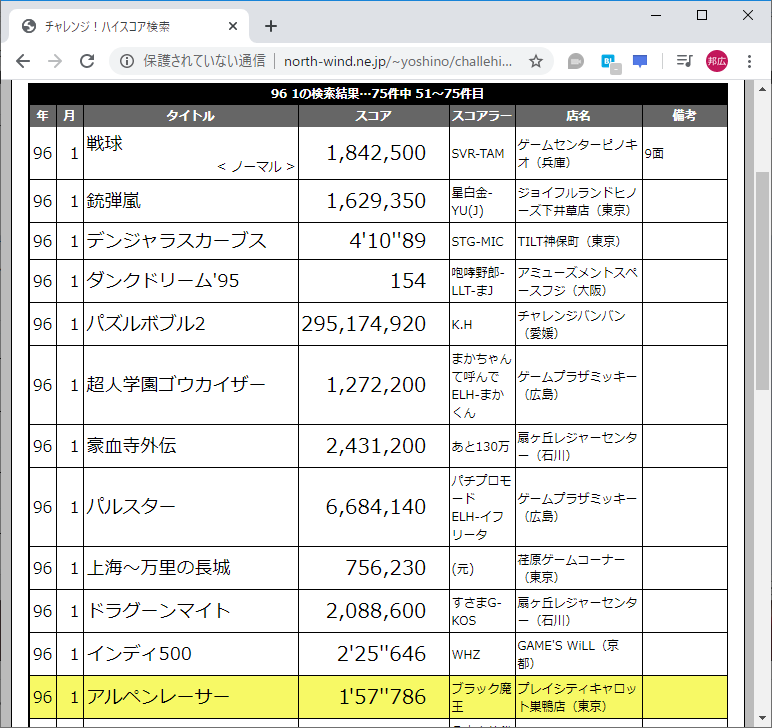Click the scorer あと130万
772x728 pixels.
480,446
